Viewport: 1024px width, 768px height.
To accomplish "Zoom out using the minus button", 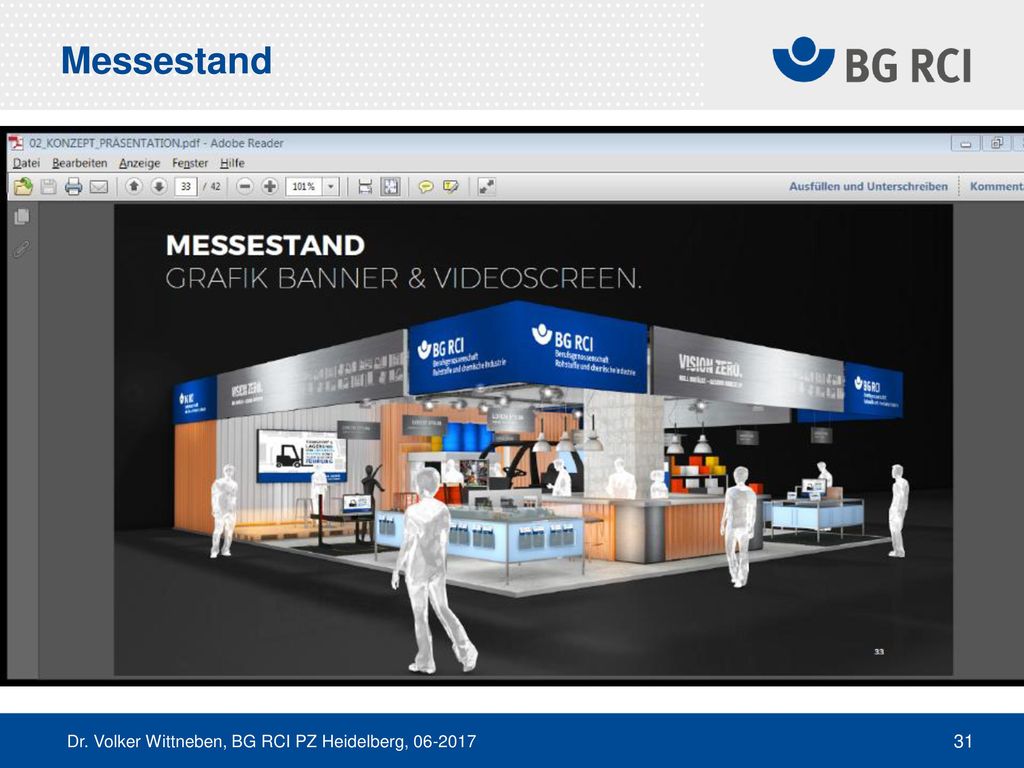I will pos(244,187).
